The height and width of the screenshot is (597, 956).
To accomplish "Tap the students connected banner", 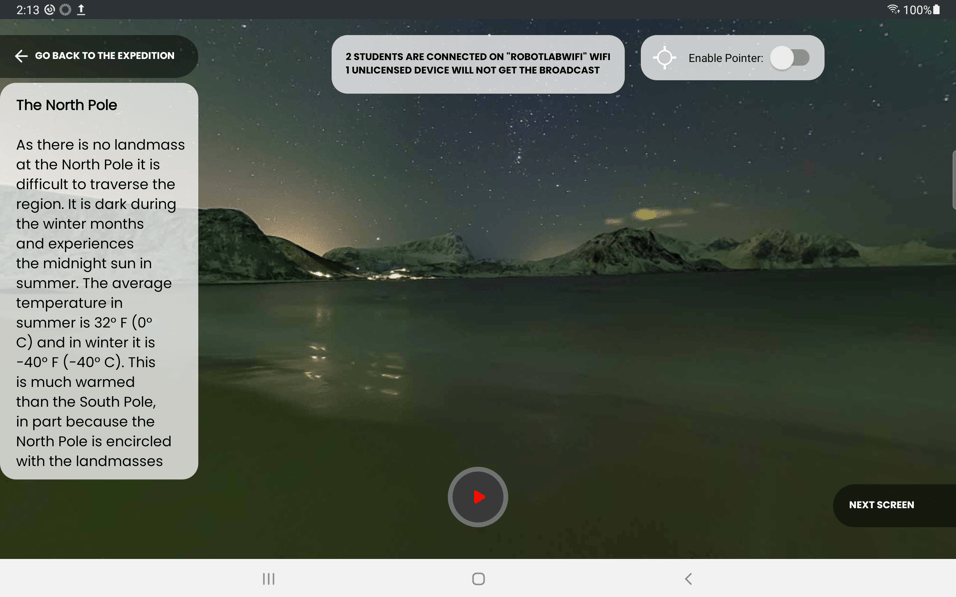I will [478, 64].
